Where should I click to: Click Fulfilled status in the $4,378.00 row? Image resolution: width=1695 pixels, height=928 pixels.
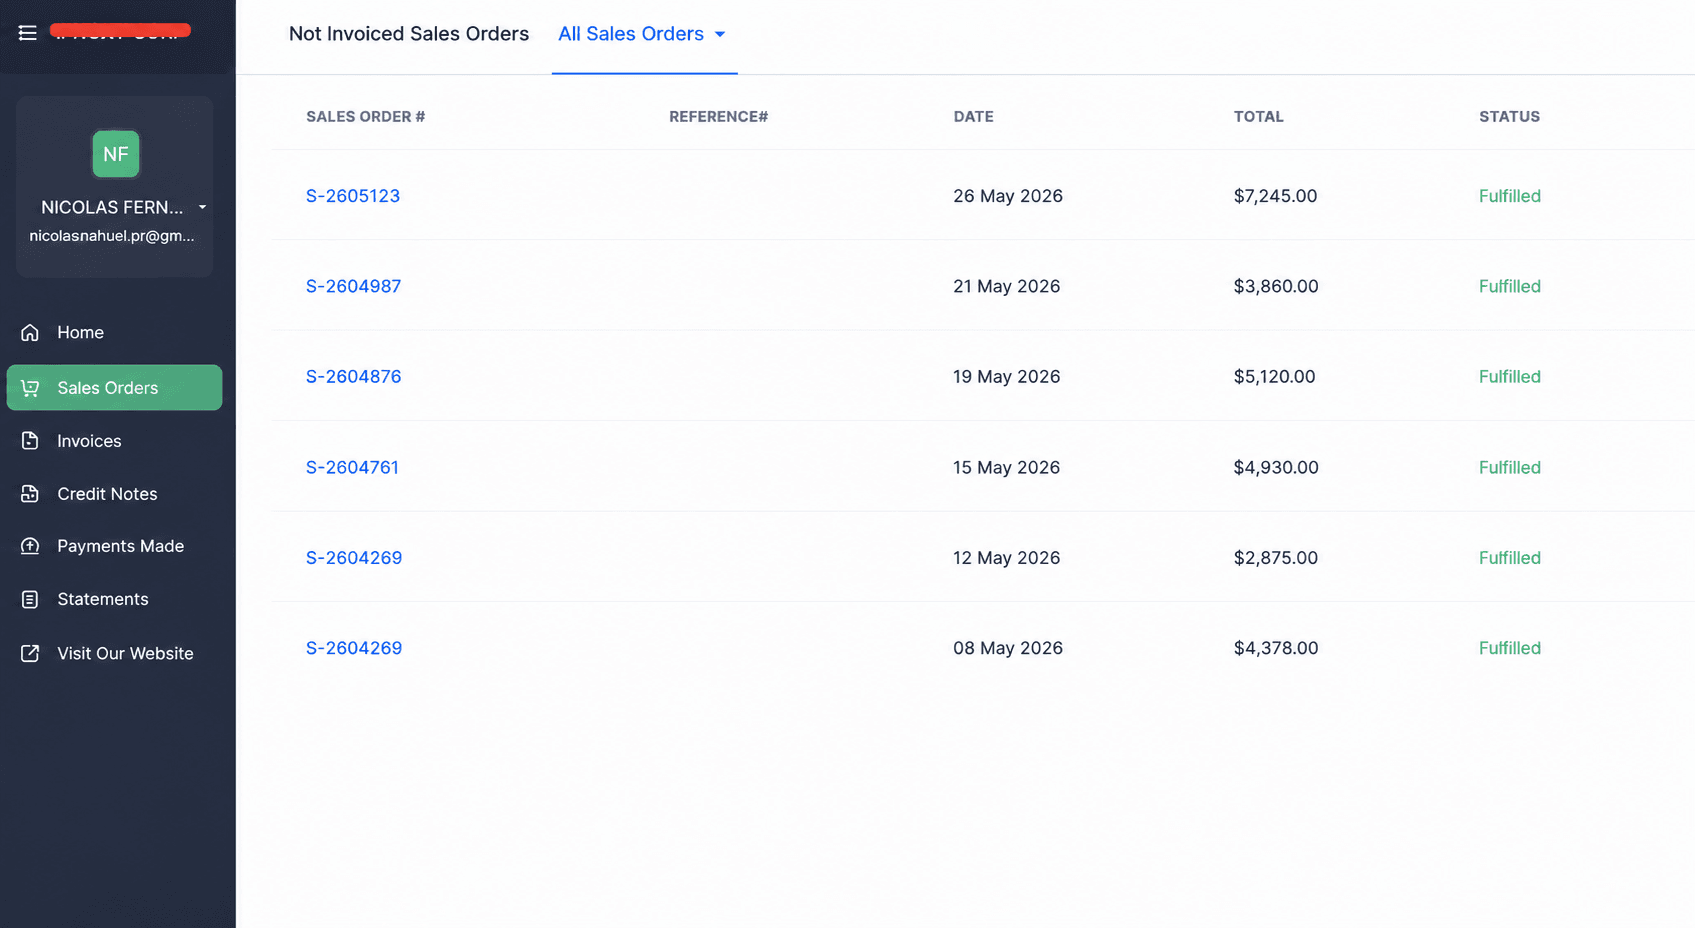tap(1509, 648)
